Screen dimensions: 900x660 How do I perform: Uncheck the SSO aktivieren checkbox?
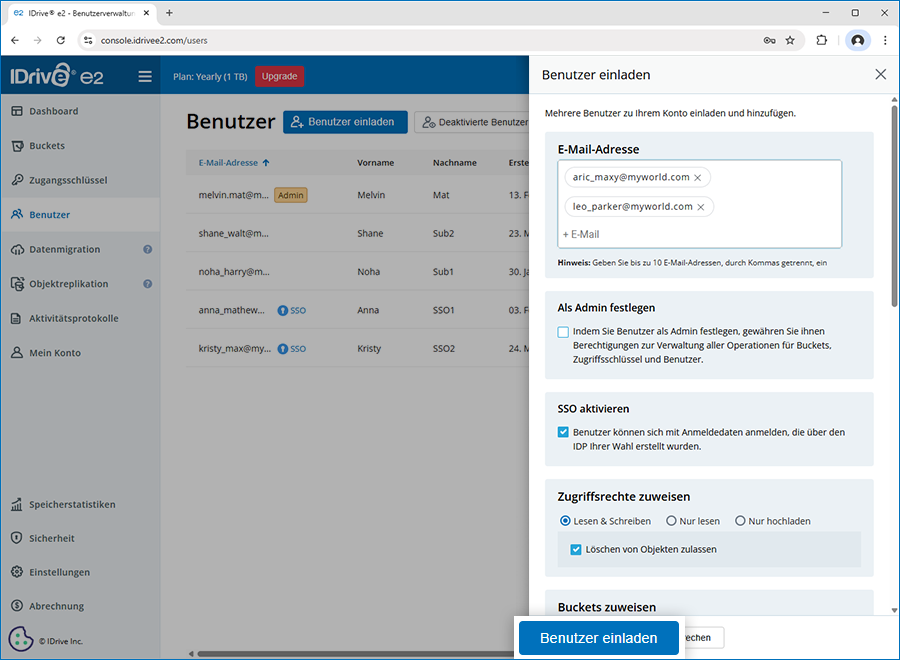564,432
